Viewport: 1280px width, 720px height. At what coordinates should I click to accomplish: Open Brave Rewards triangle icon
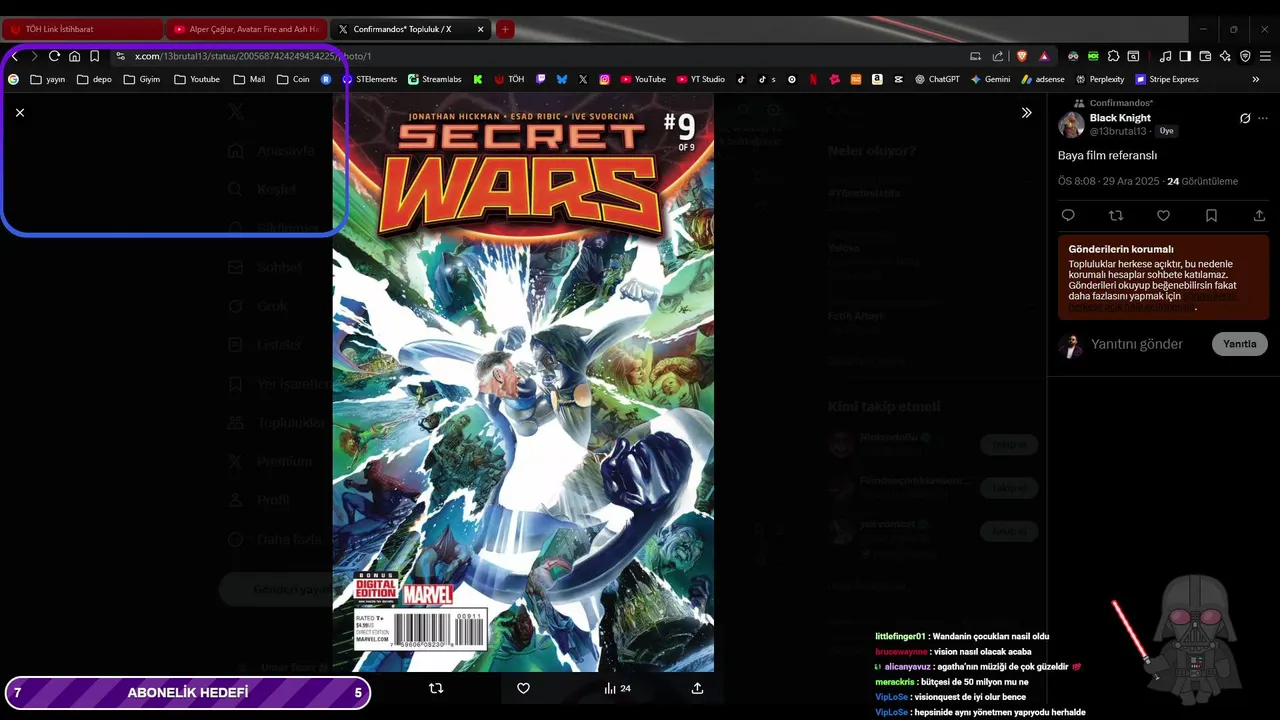[1044, 56]
